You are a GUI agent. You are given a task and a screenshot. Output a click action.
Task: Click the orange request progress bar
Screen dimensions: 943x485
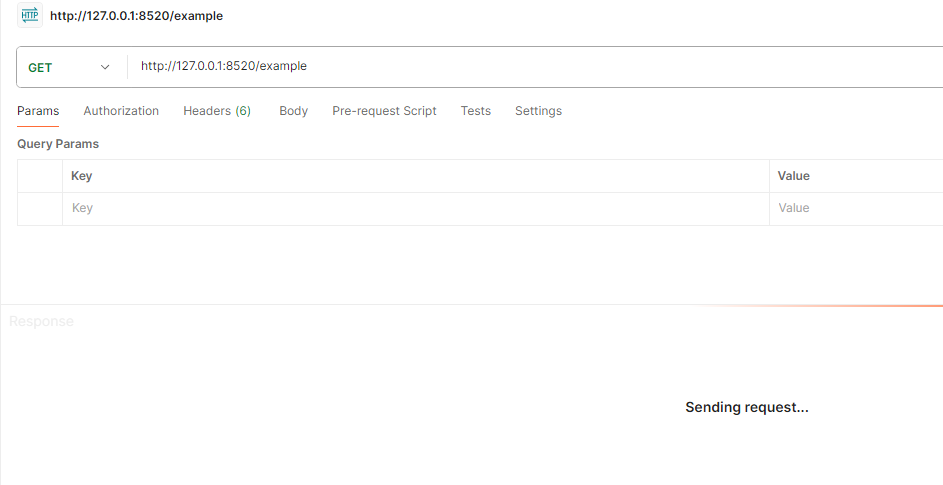[850, 306]
